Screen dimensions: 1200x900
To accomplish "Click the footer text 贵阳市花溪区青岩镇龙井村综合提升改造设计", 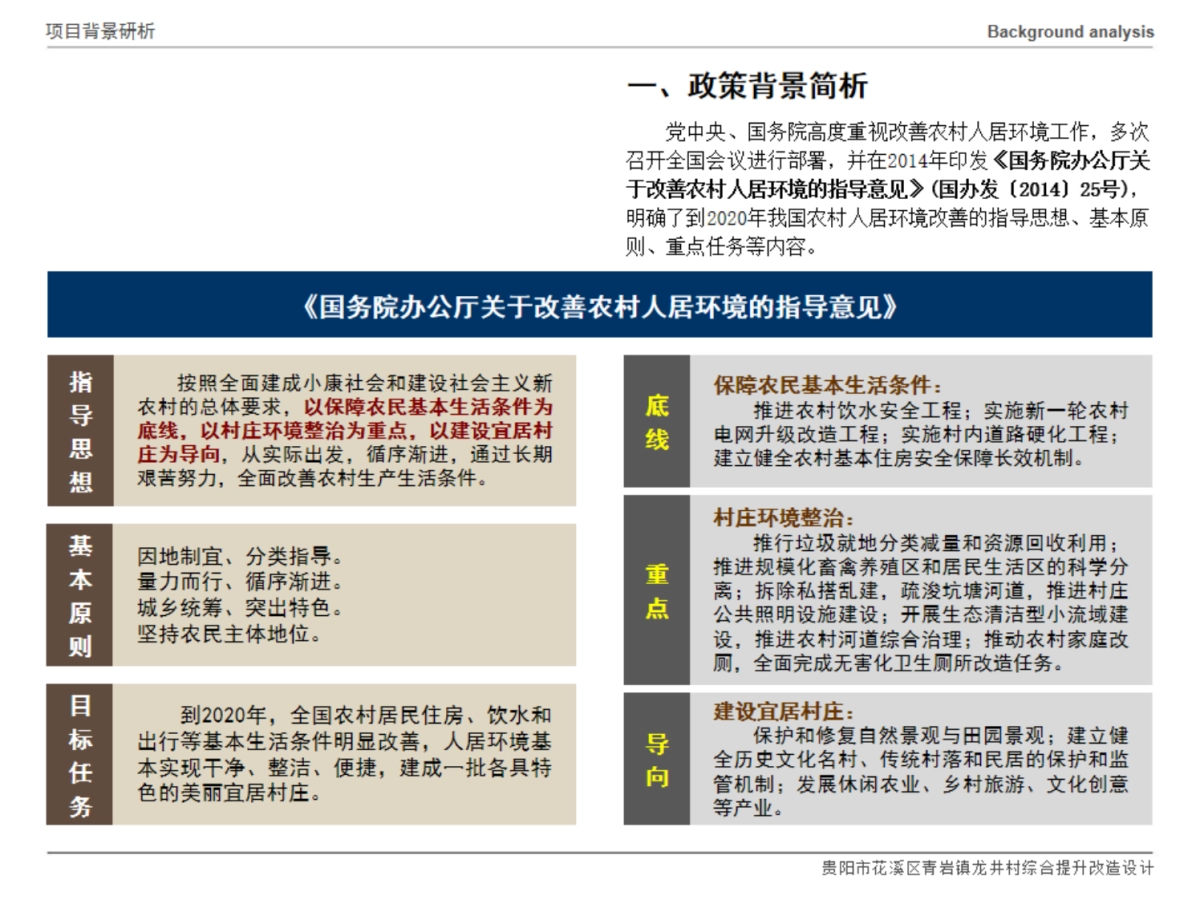I will pos(985,868).
